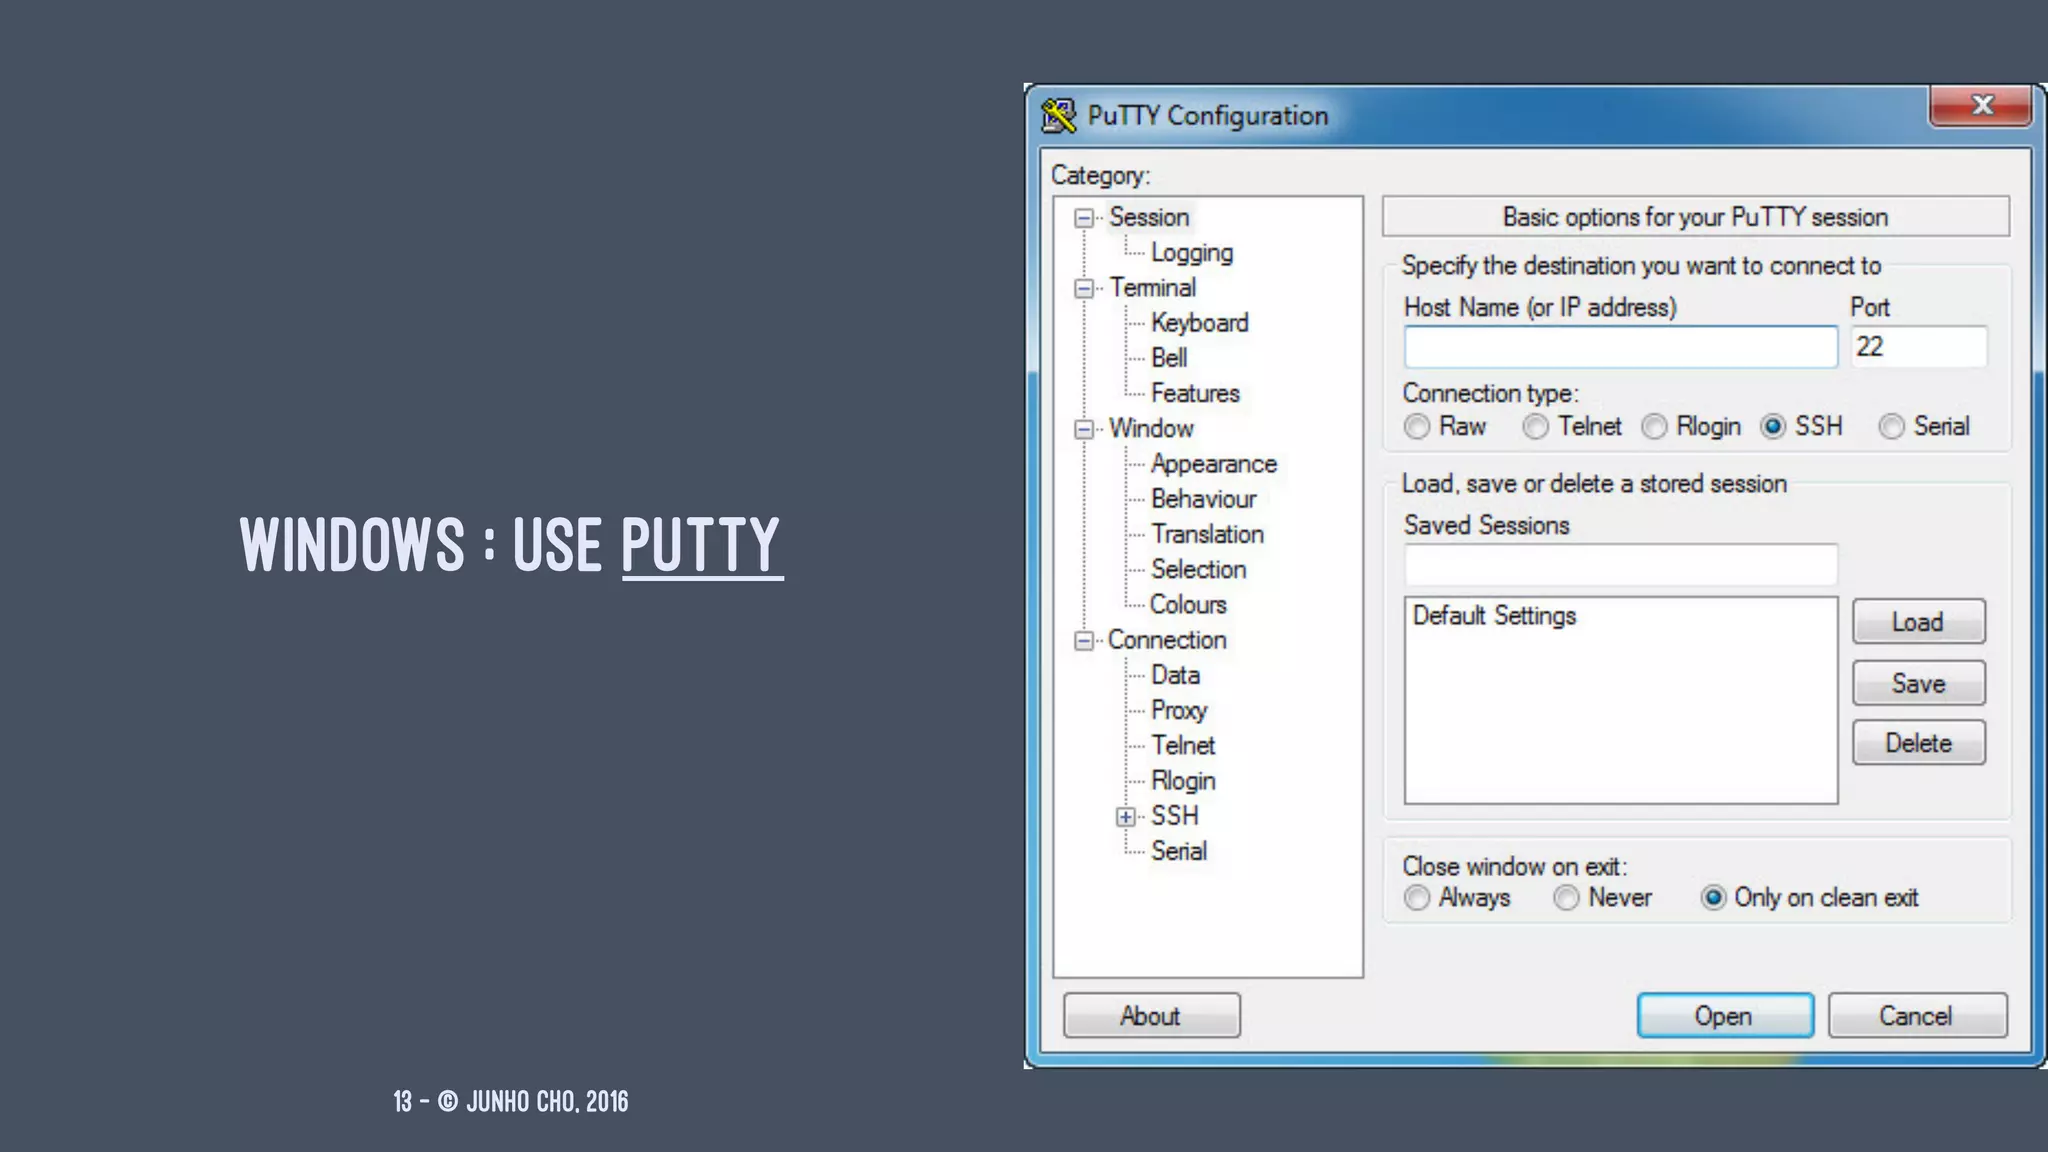Image resolution: width=2048 pixels, height=1152 pixels.
Task: Click the Load session button
Action: 1917,622
